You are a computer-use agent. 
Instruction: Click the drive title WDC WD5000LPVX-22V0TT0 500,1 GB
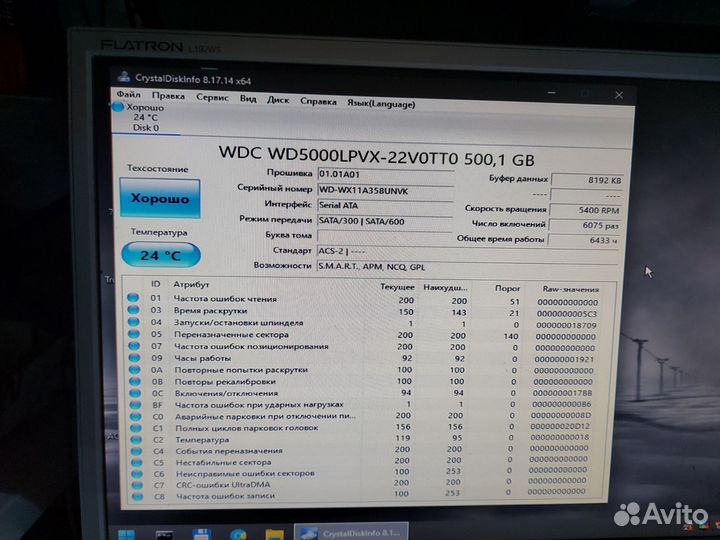(x=377, y=156)
